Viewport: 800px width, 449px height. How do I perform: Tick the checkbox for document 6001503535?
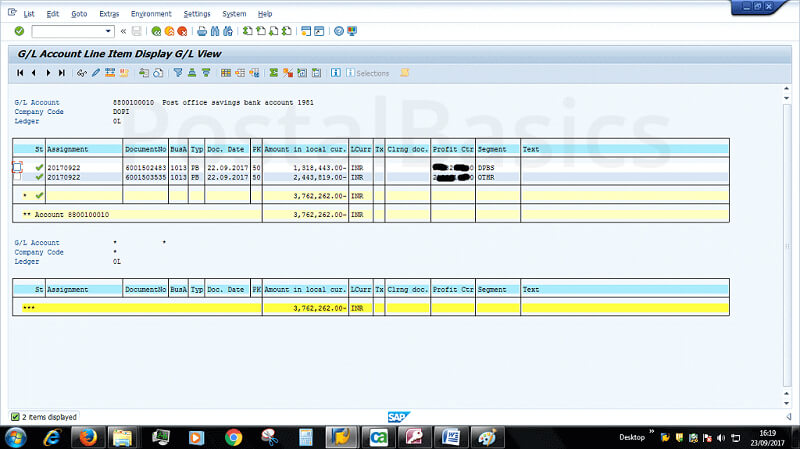click(x=17, y=177)
